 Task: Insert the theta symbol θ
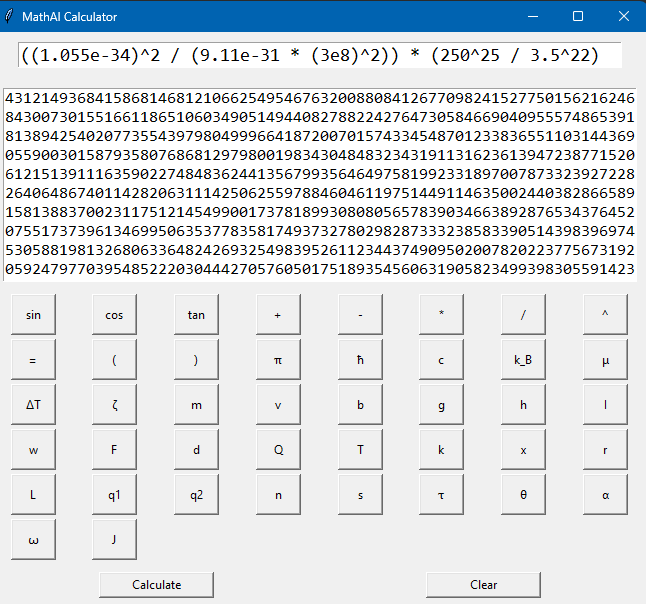(x=523, y=495)
